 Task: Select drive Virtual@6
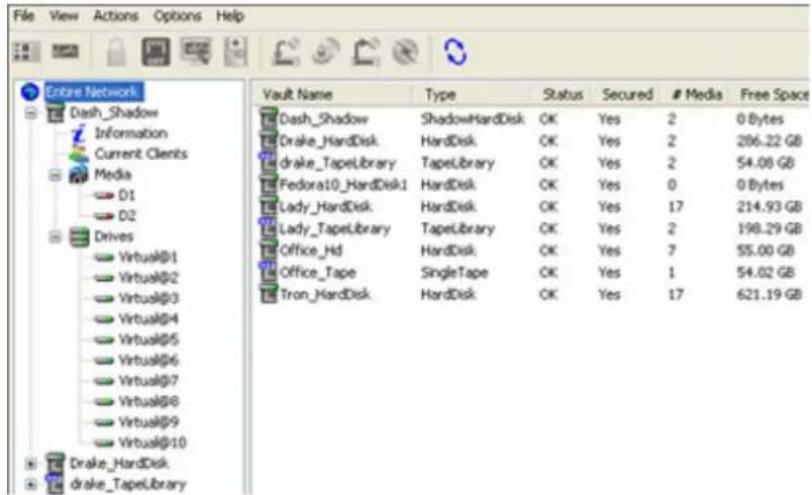point(148,360)
